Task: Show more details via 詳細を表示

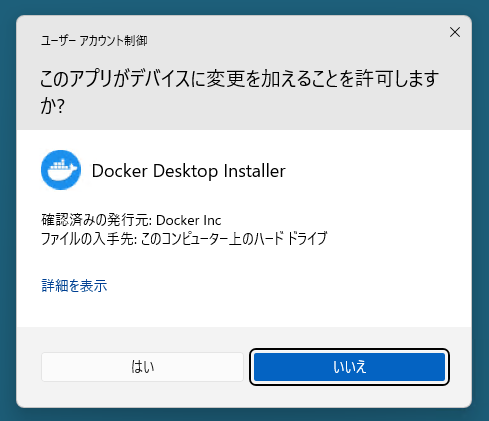Action: (x=74, y=286)
